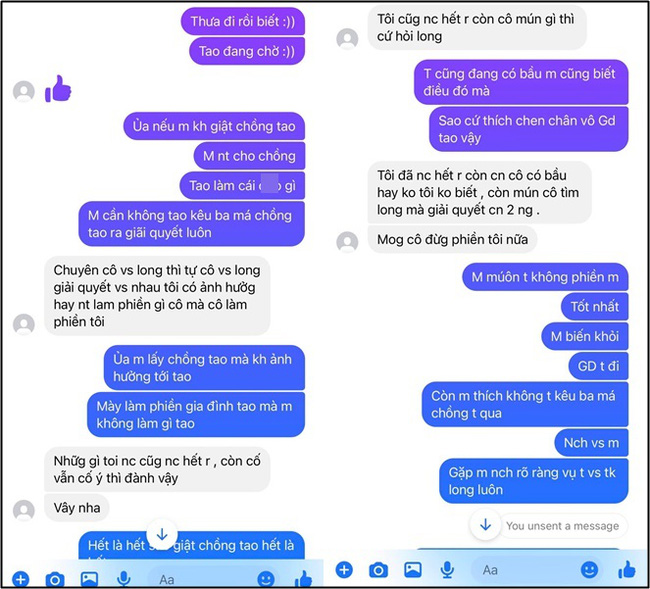650x589 pixels.
Task: Tap the plus icon in right chat toolbar
Action: click(344, 570)
